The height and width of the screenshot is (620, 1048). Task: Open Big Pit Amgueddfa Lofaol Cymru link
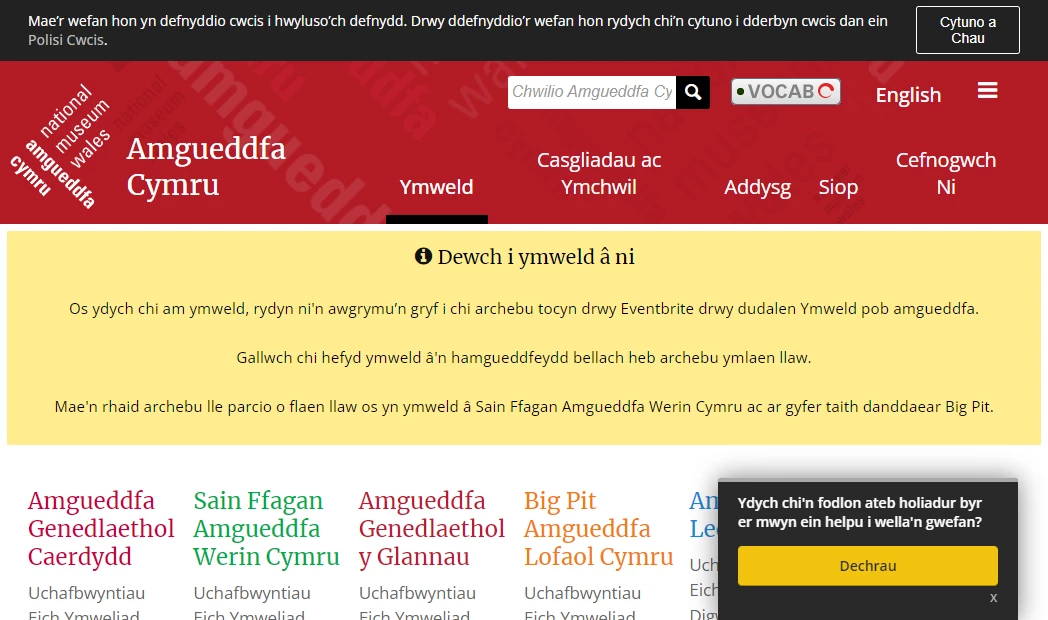click(598, 529)
